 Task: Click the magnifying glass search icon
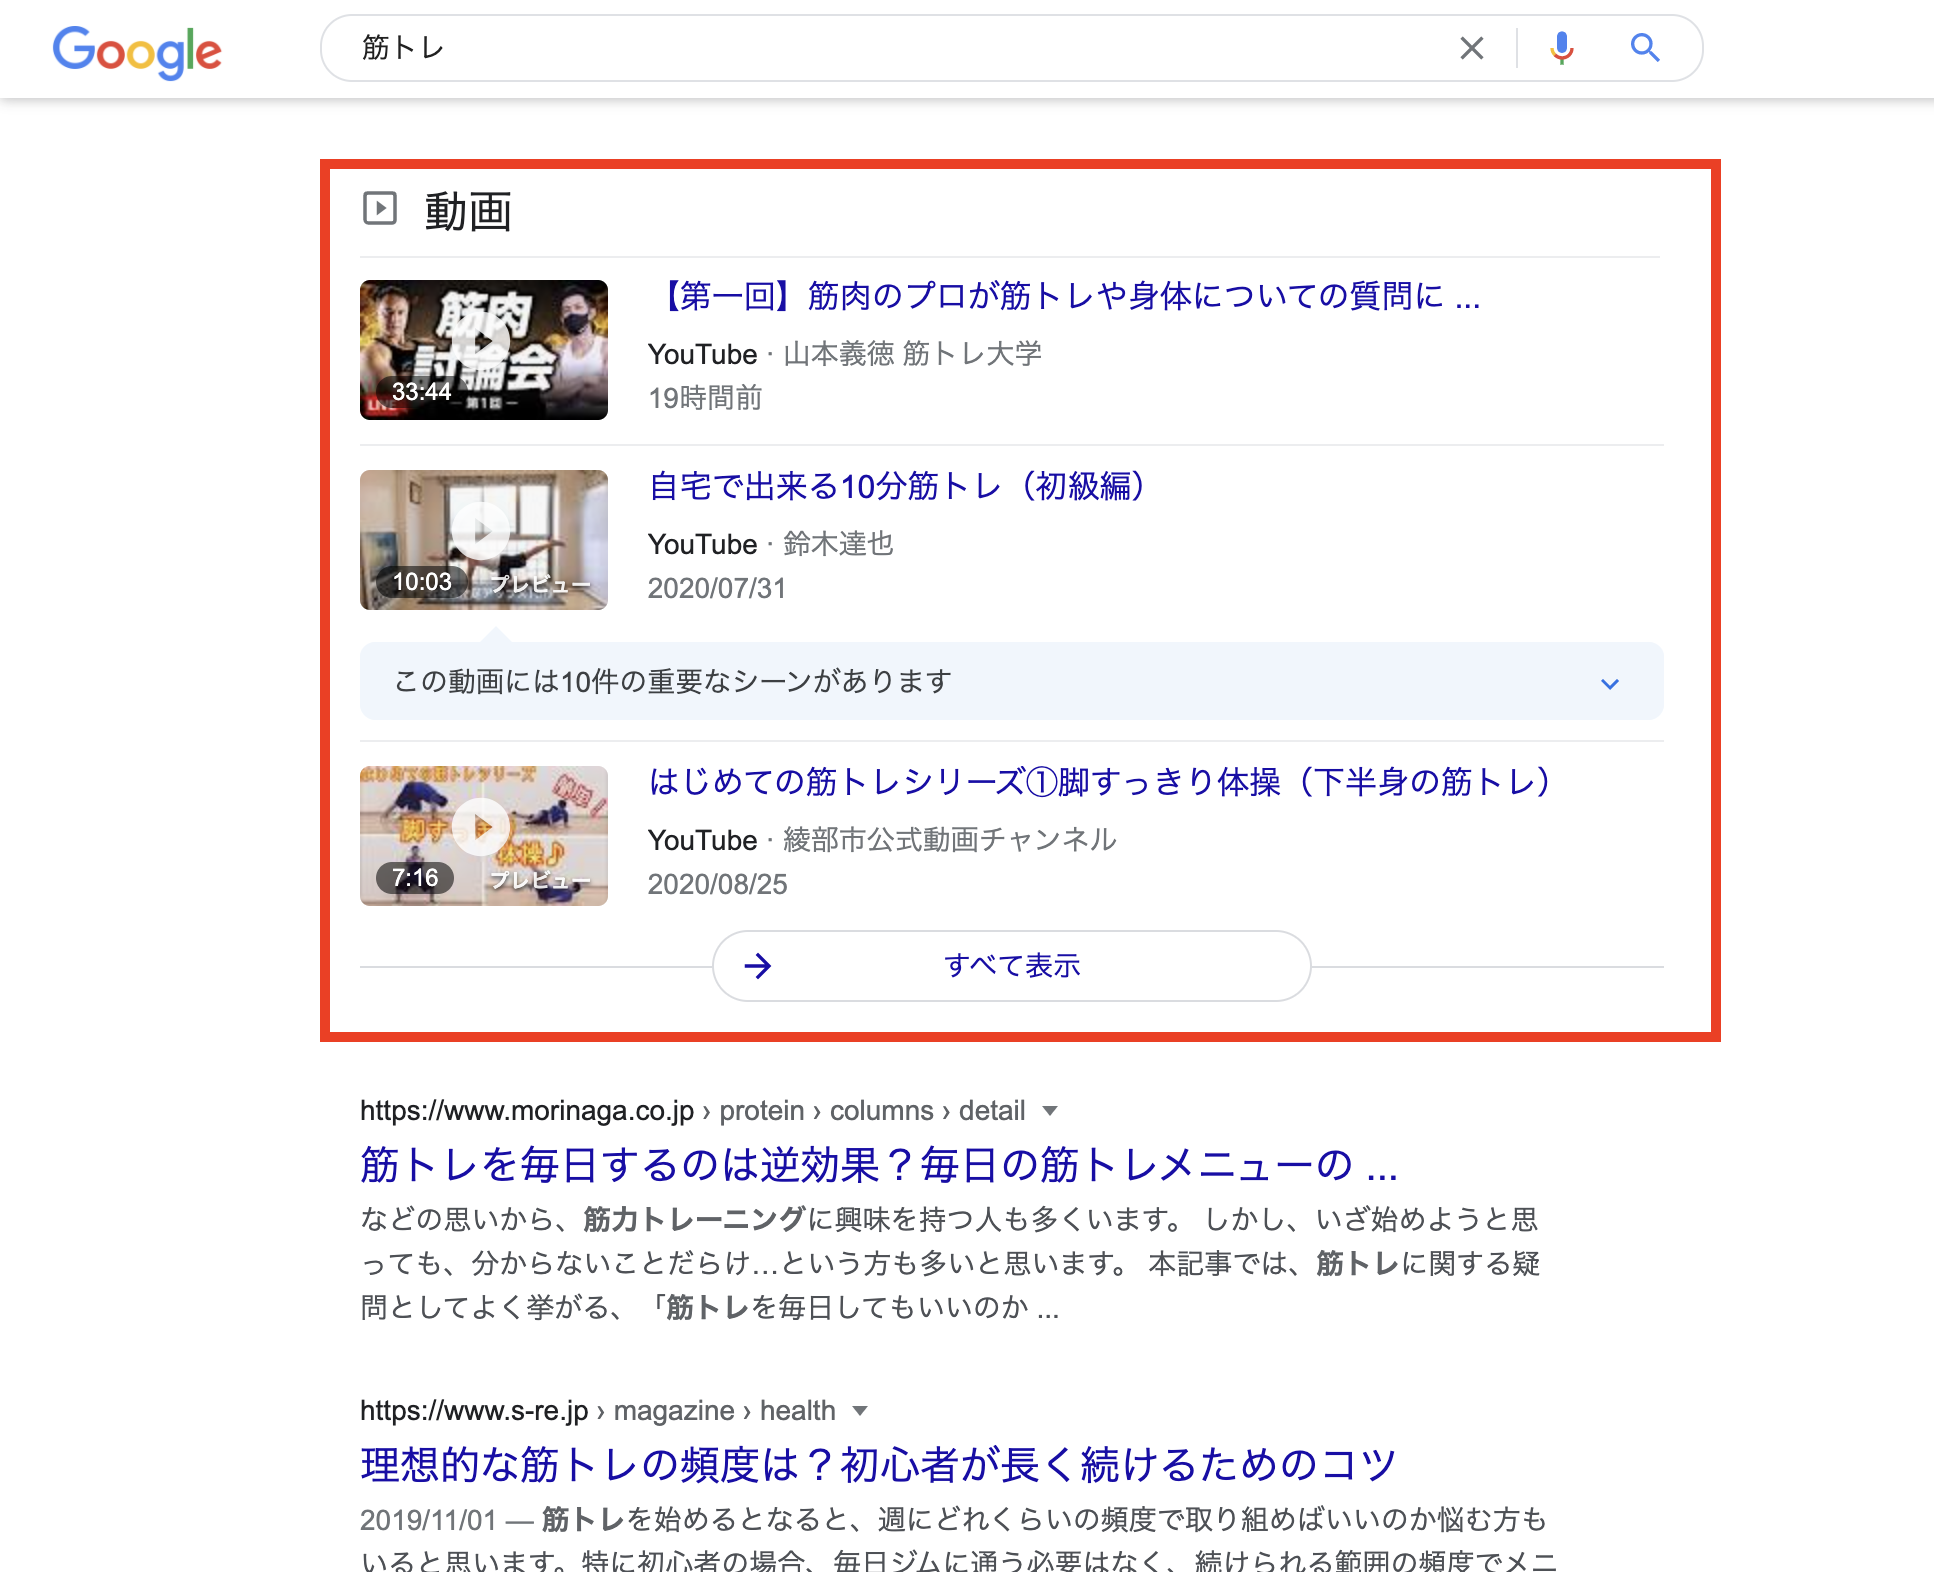[x=1645, y=48]
